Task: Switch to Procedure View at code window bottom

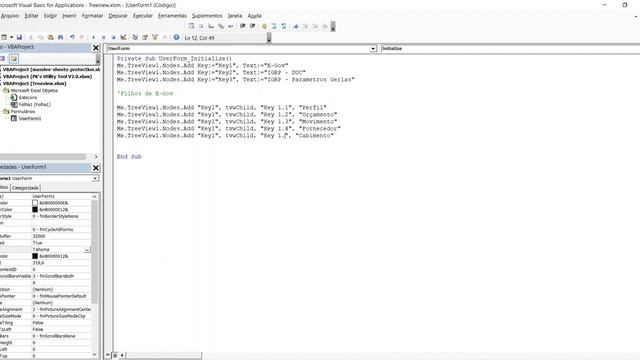Action: tap(108, 355)
